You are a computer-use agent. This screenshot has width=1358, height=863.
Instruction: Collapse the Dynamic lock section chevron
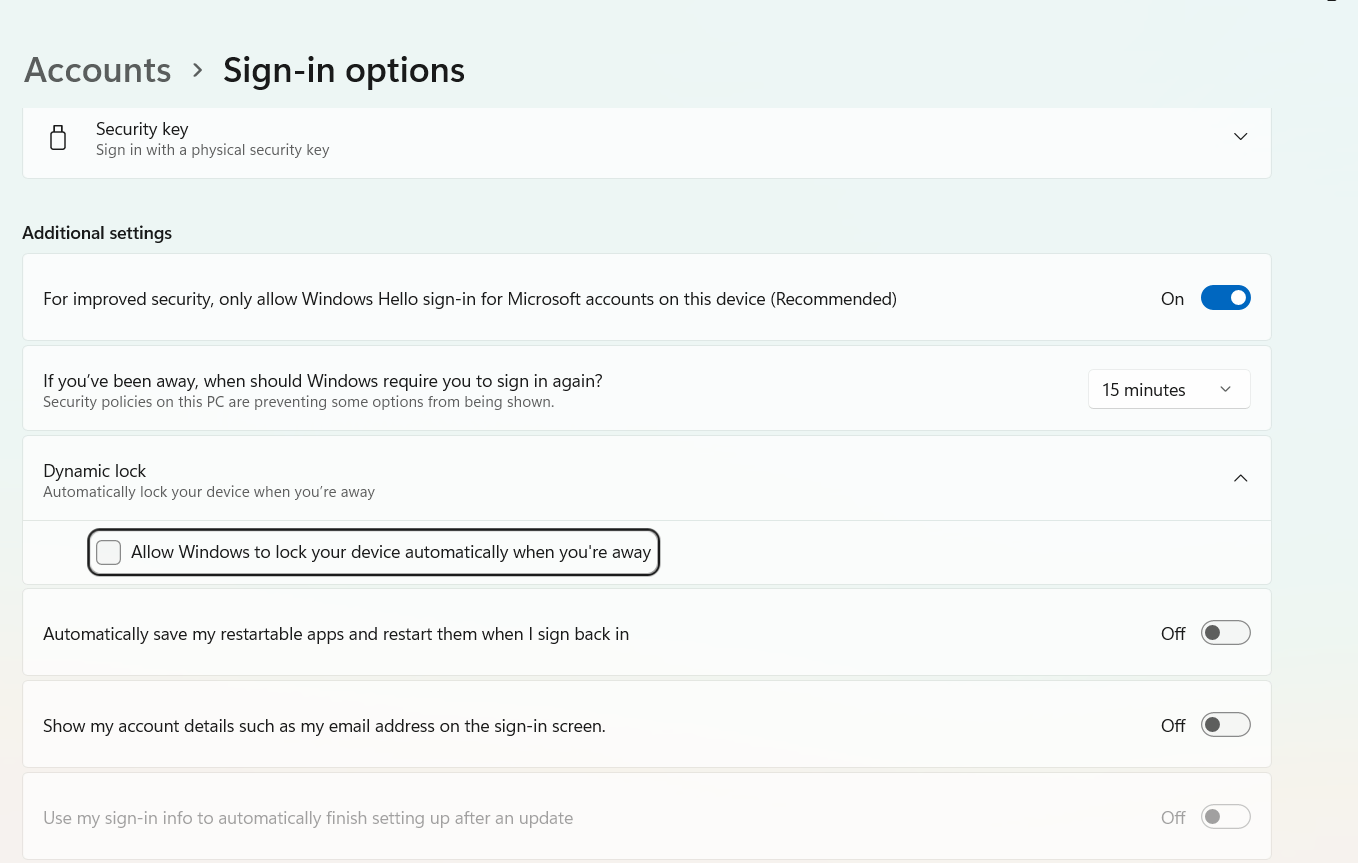click(1240, 478)
